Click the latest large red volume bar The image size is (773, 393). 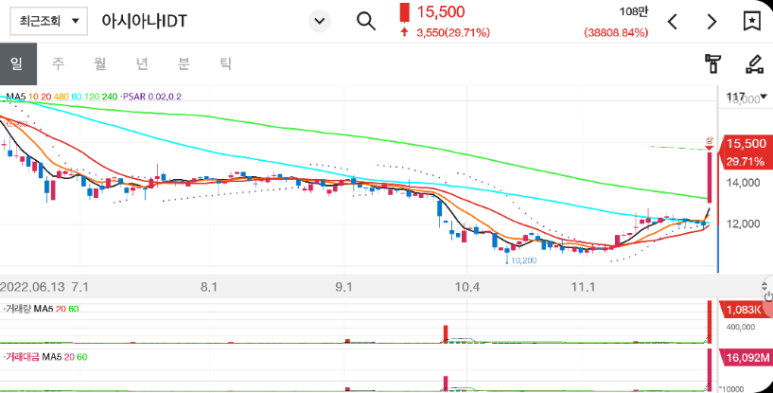(x=710, y=322)
